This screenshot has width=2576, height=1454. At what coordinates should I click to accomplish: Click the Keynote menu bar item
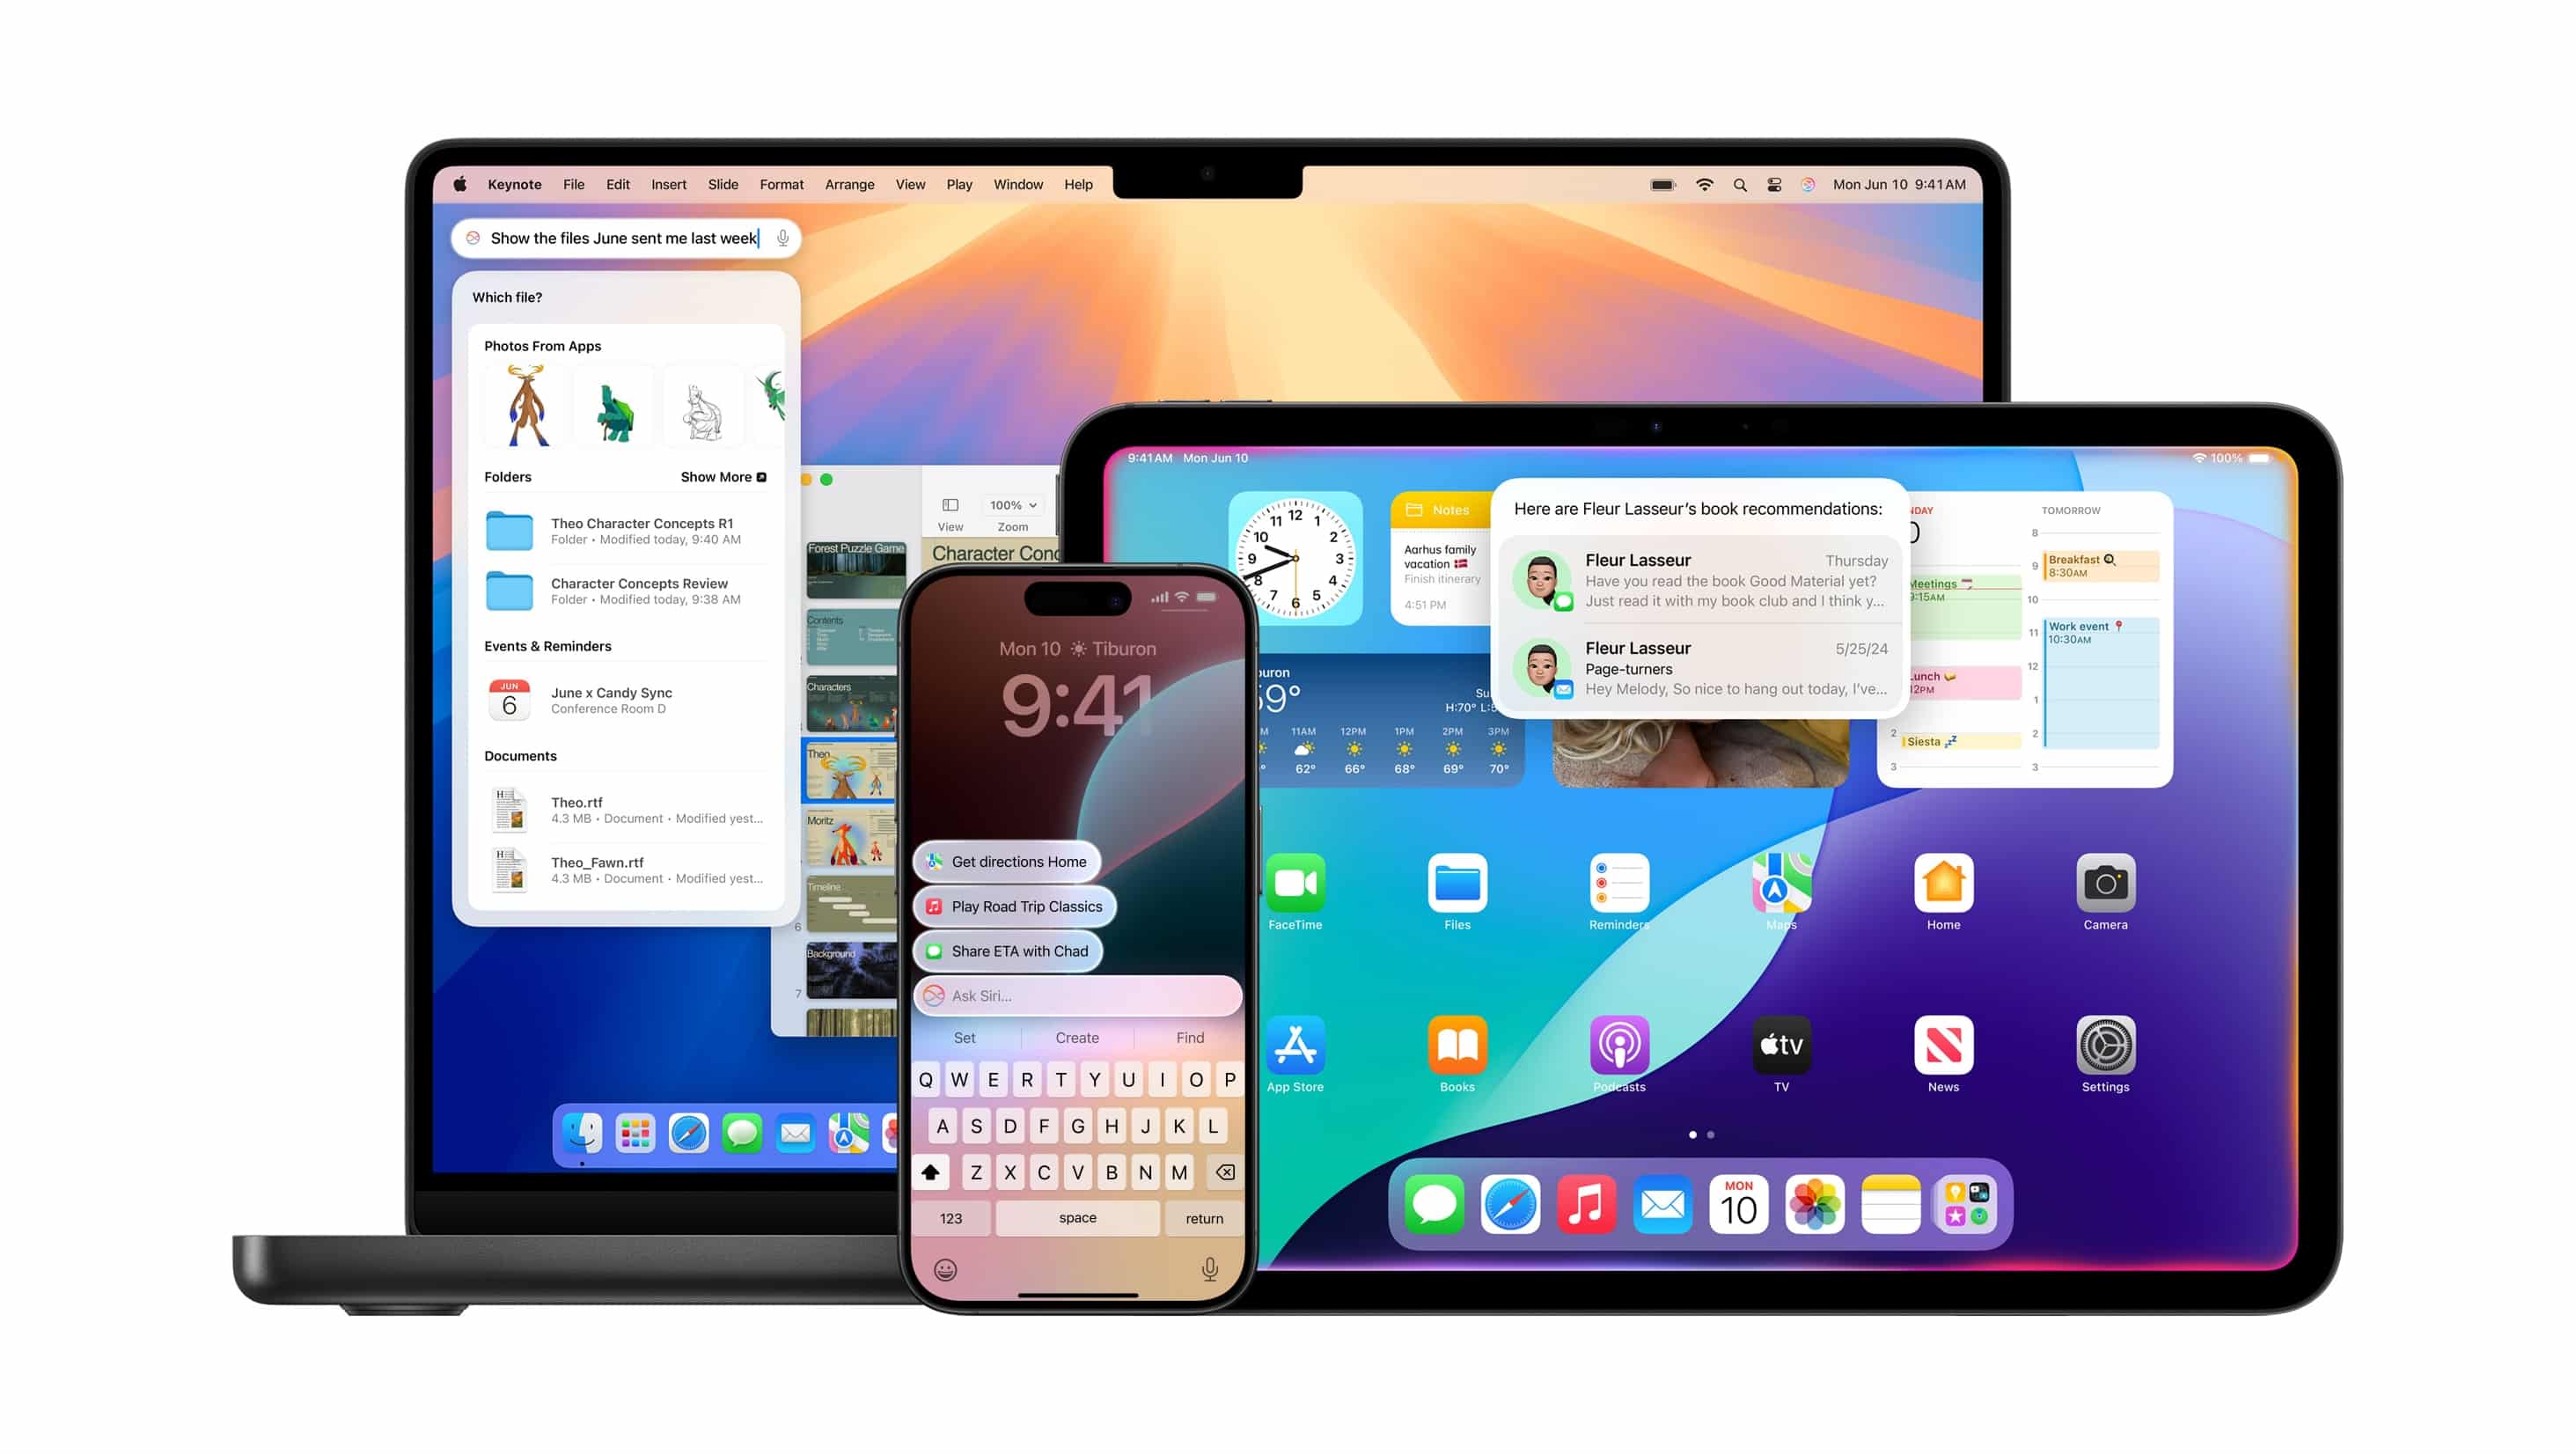pyautogui.click(x=515, y=184)
